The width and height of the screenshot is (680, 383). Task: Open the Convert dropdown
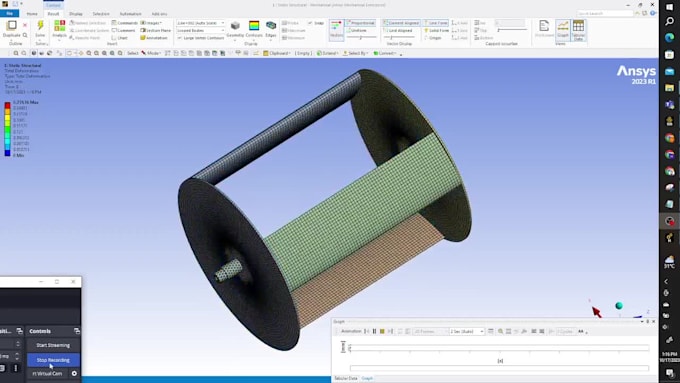pyautogui.click(x=385, y=53)
